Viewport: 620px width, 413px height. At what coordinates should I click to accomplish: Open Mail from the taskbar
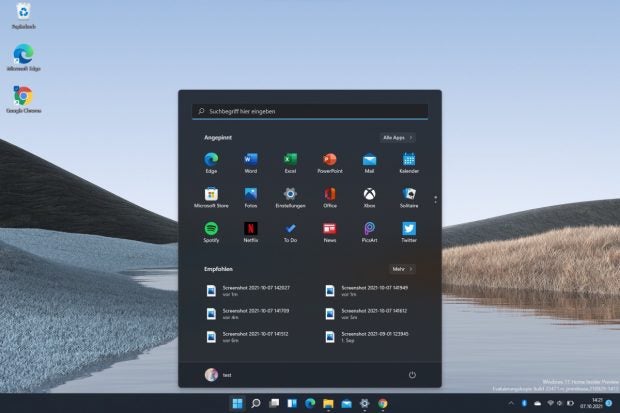pyautogui.click(x=346, y=403)
